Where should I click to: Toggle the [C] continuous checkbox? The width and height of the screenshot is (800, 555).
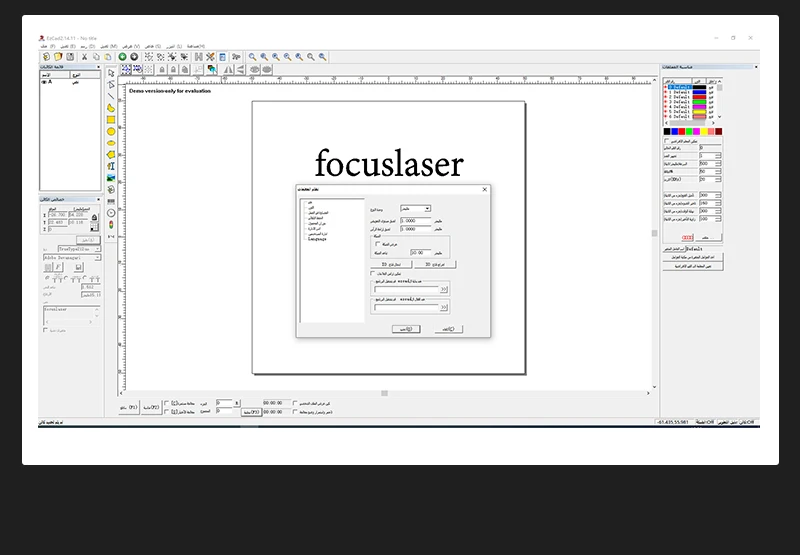click(167, 403)
